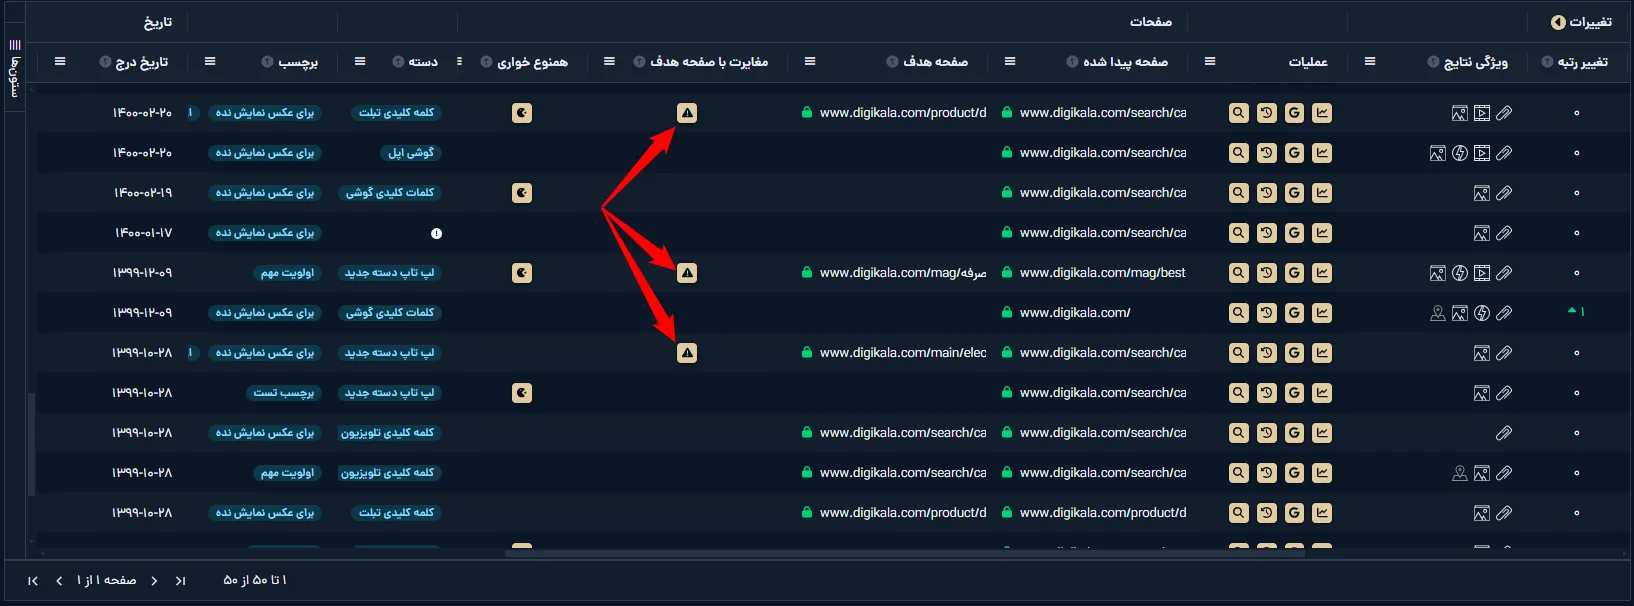Open the www.digikala.com/ found page link
1634x606 pixels.
1075,313
